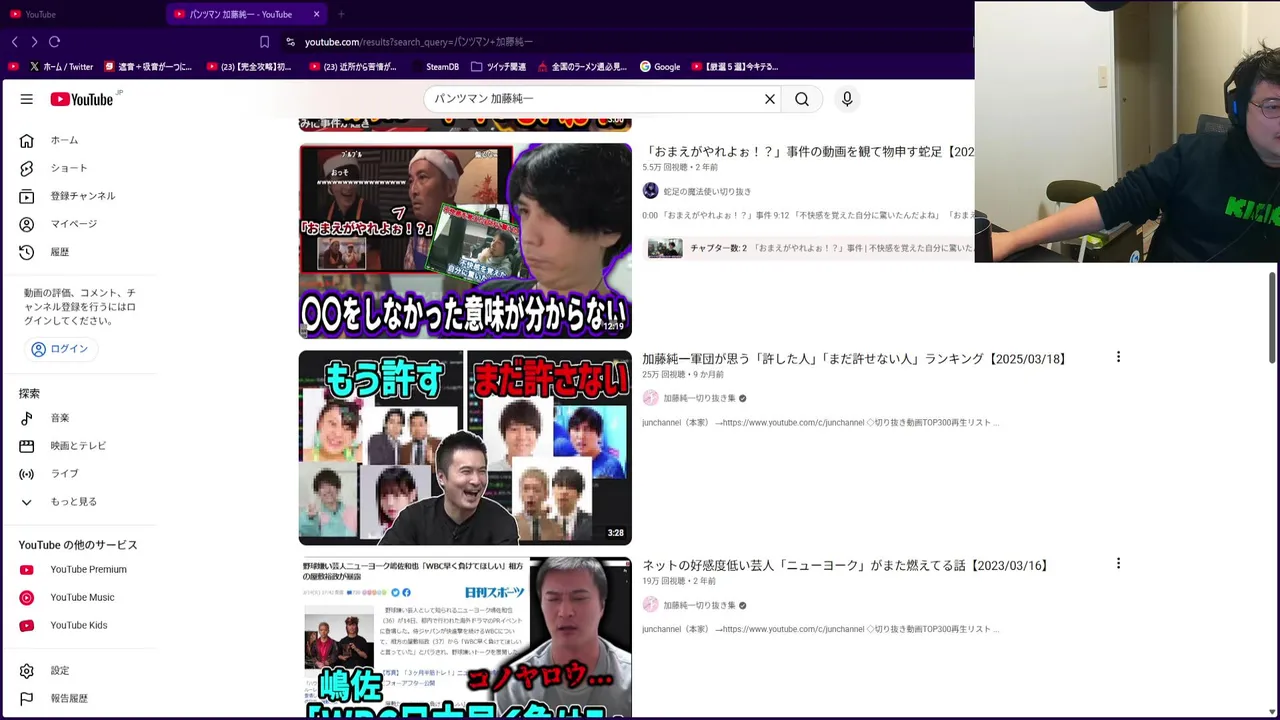Click the magnifier search button
This screenshot has width=1280, height=720.
(802, 99)
